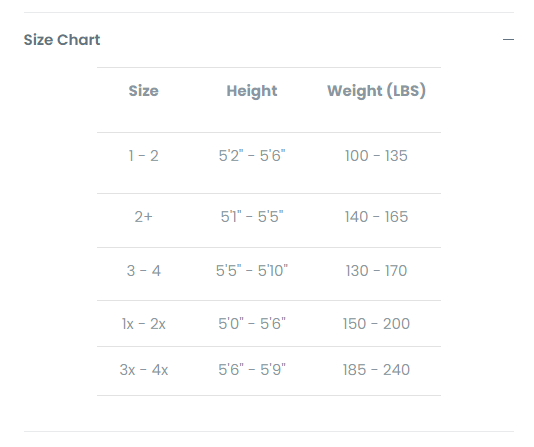Click size 1 - 2 cell
This screenshot has height=447, width=534.
point(143,156)
